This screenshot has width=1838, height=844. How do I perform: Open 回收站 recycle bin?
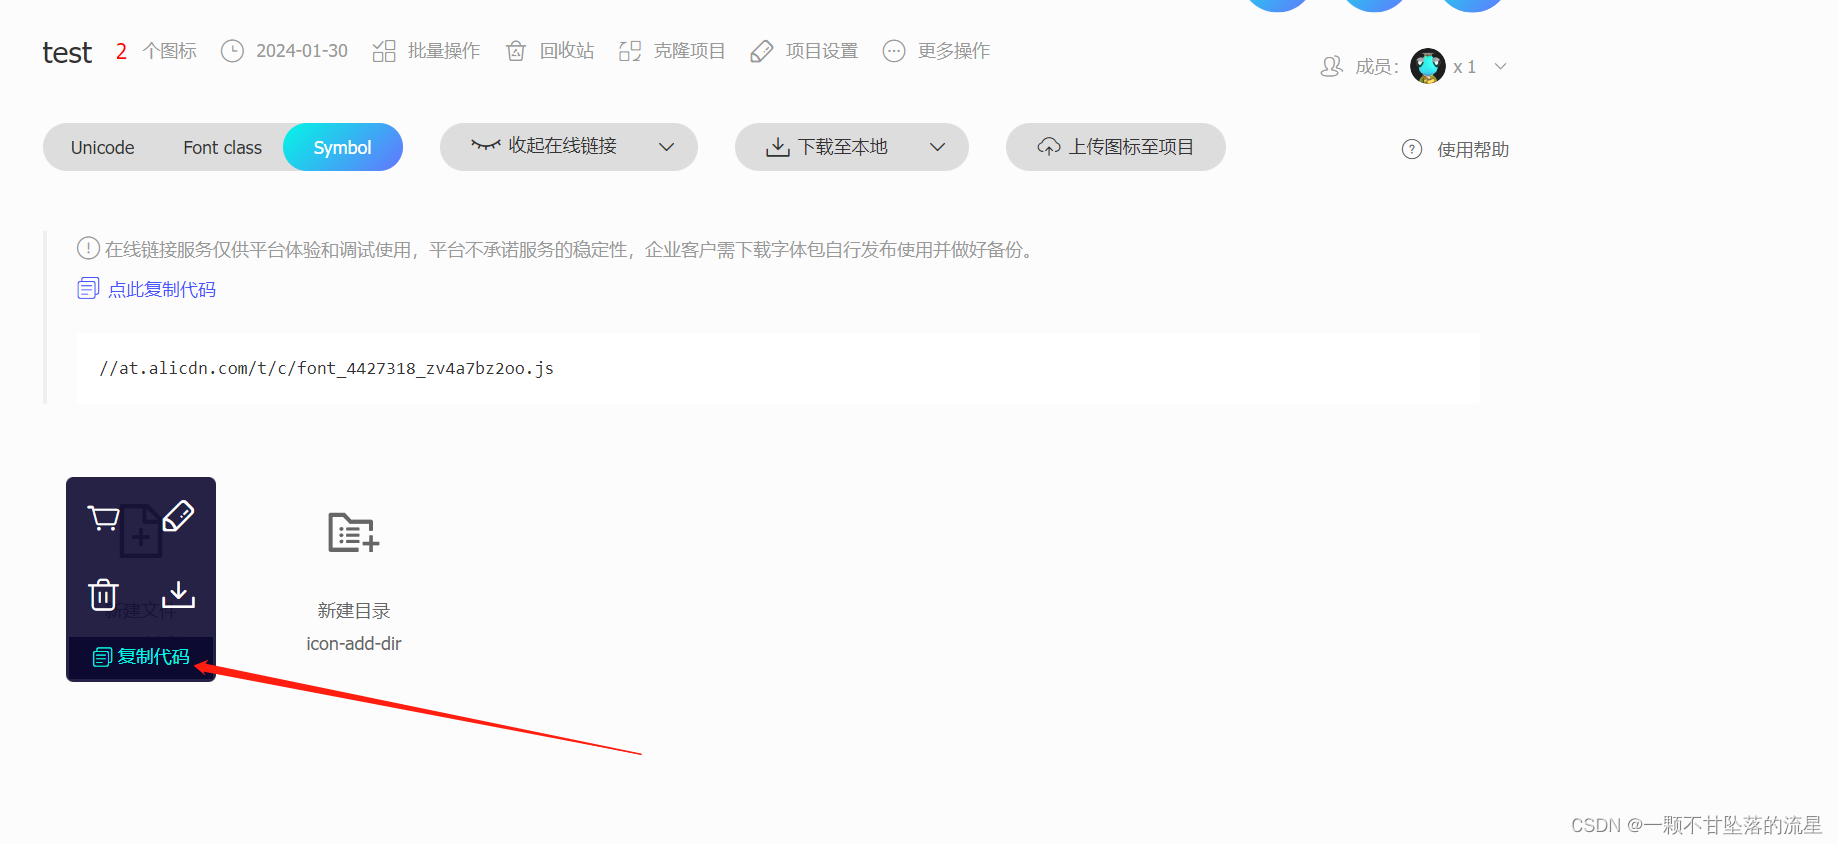click(550, 51)
